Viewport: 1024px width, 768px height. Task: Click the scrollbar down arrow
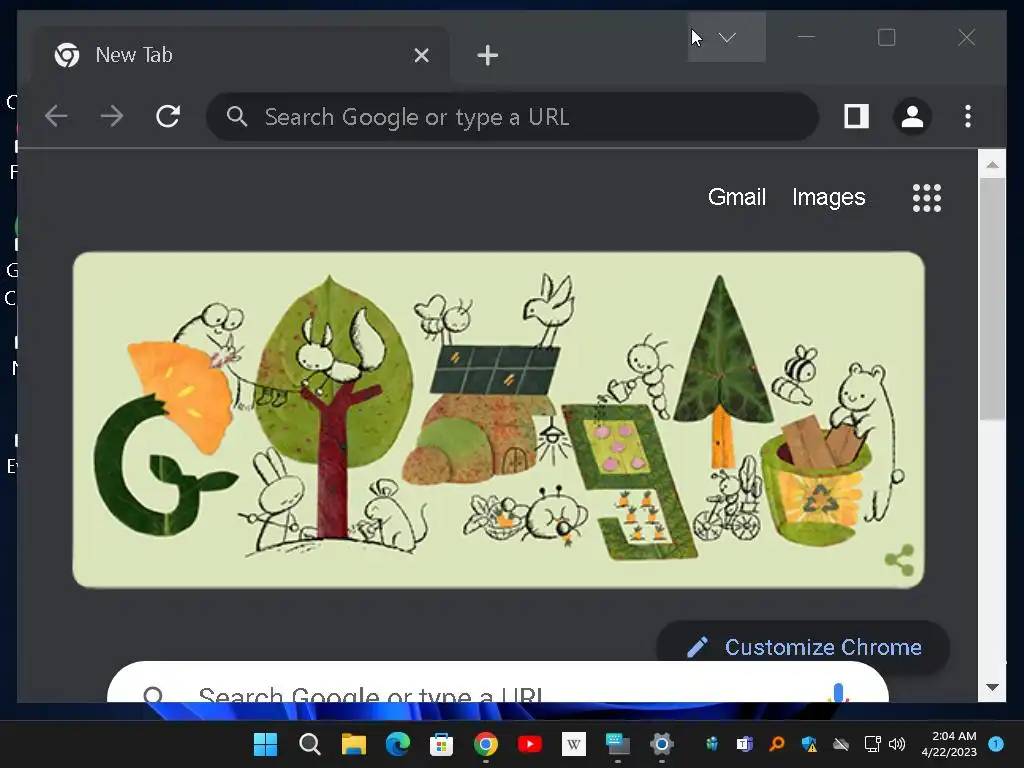992,687
